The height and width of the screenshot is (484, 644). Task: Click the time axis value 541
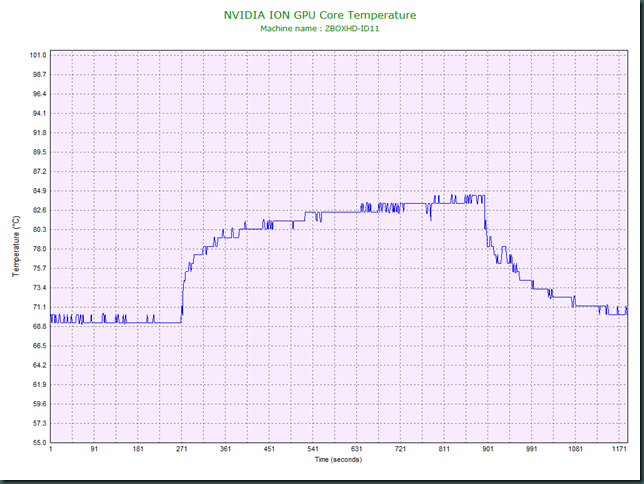coord(313,449)
